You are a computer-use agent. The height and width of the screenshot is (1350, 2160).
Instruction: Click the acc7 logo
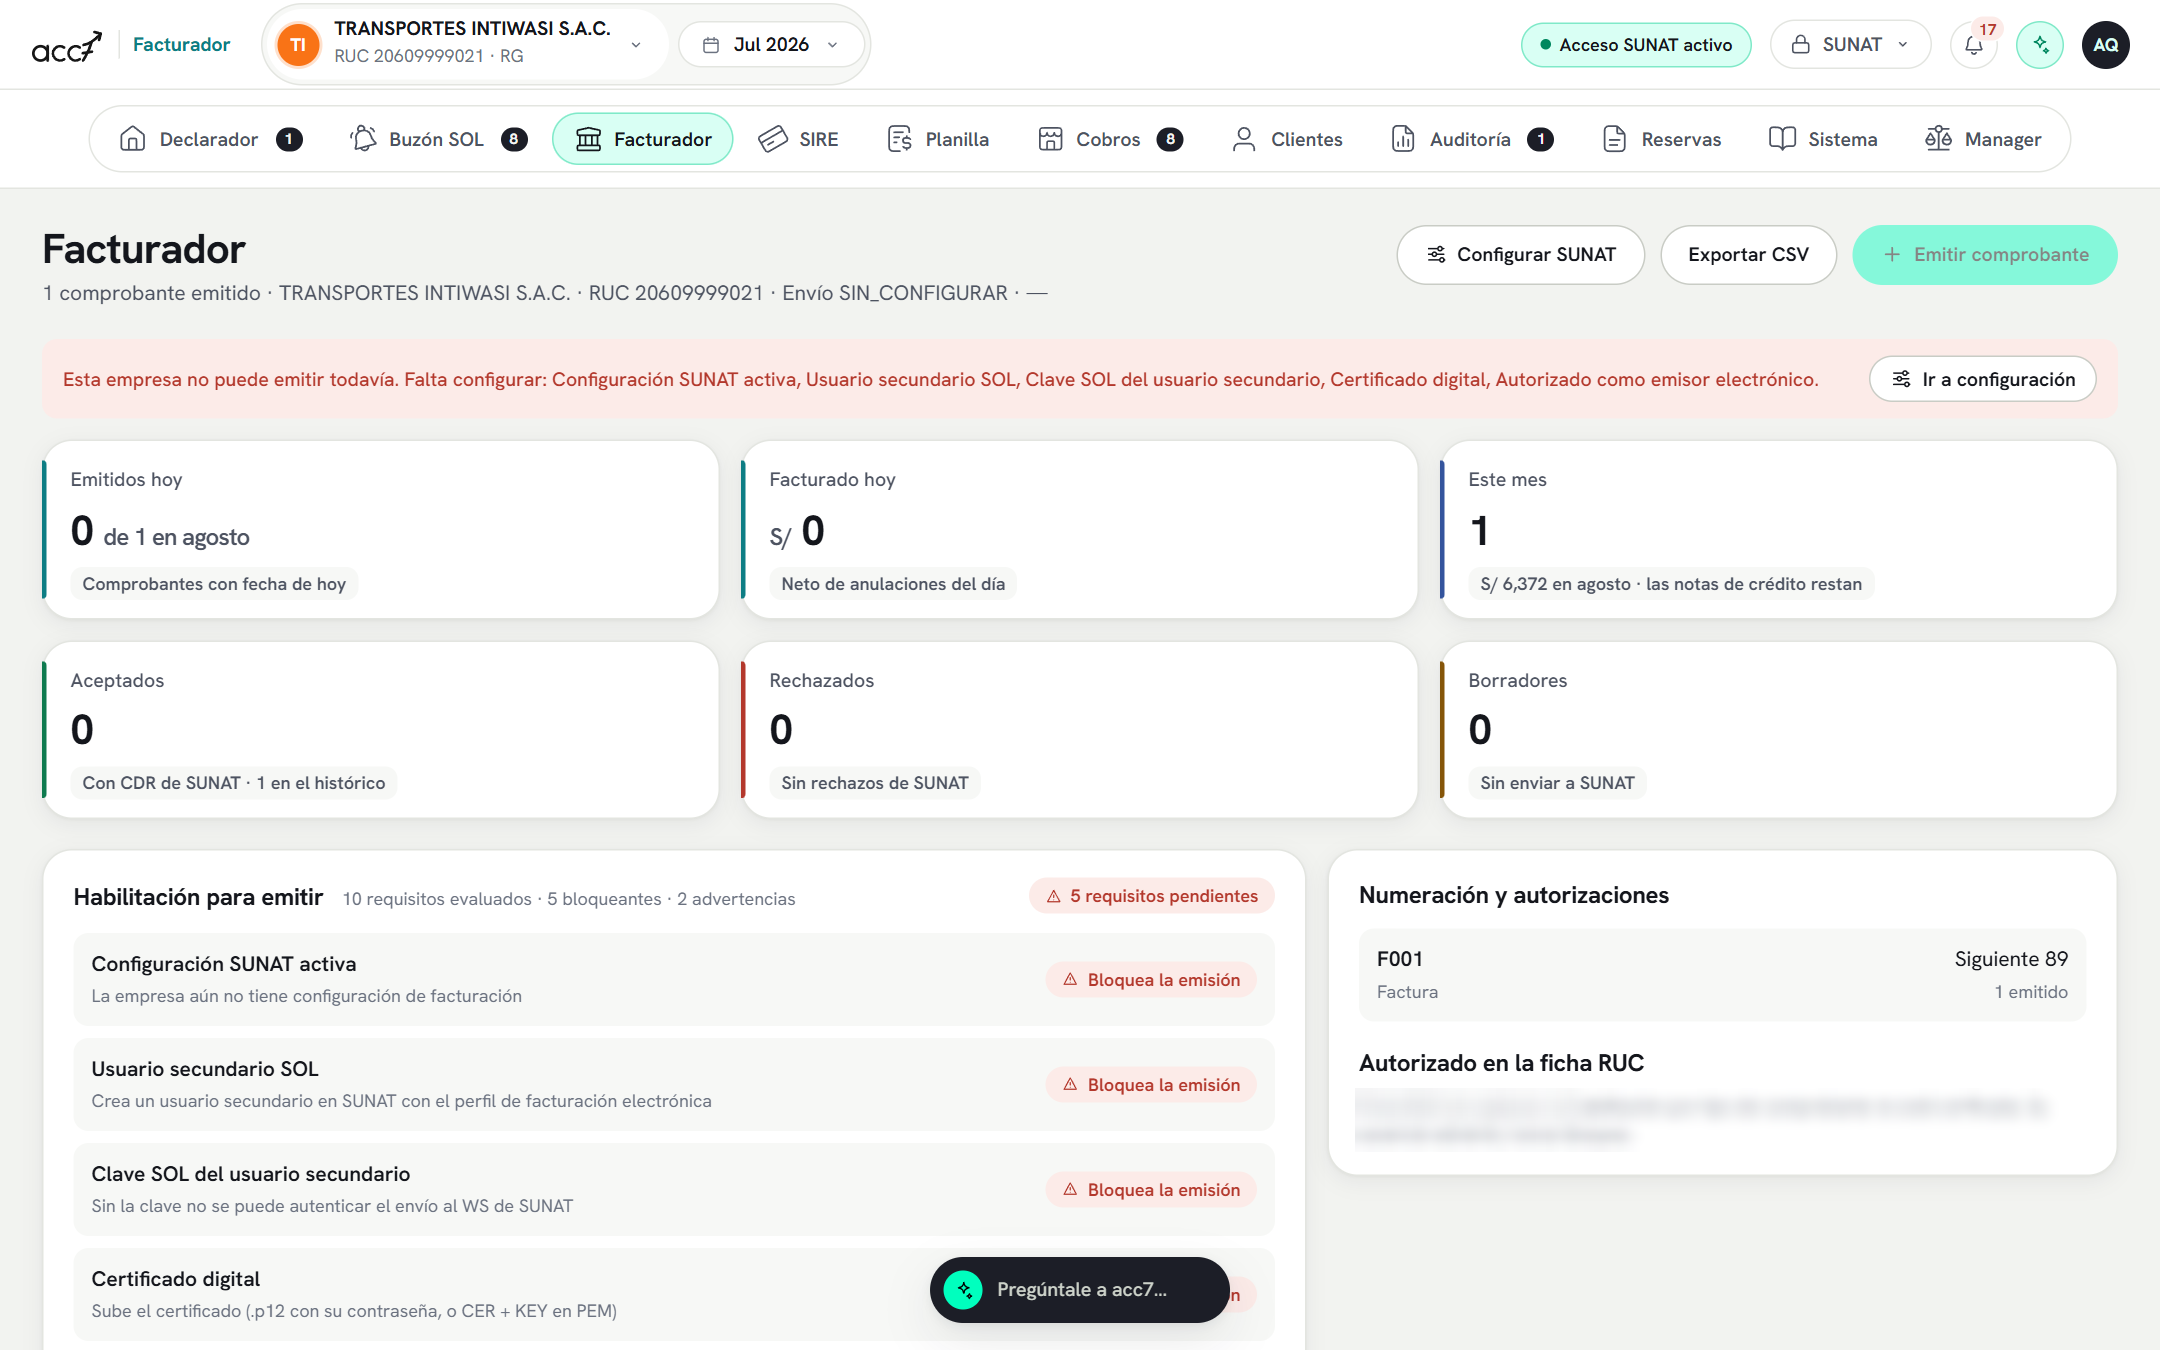click(66, 45)
